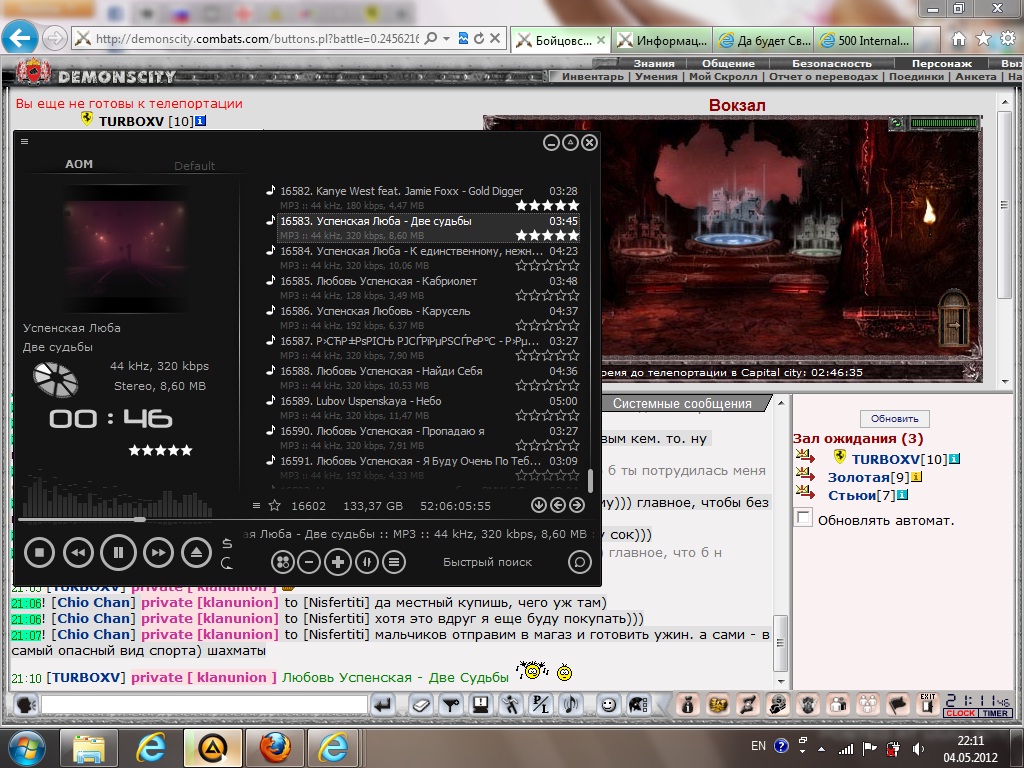Open the Мой Скролл link
Screen dimensions: 1024x768
pyautogui.click(x=723, y=76)
